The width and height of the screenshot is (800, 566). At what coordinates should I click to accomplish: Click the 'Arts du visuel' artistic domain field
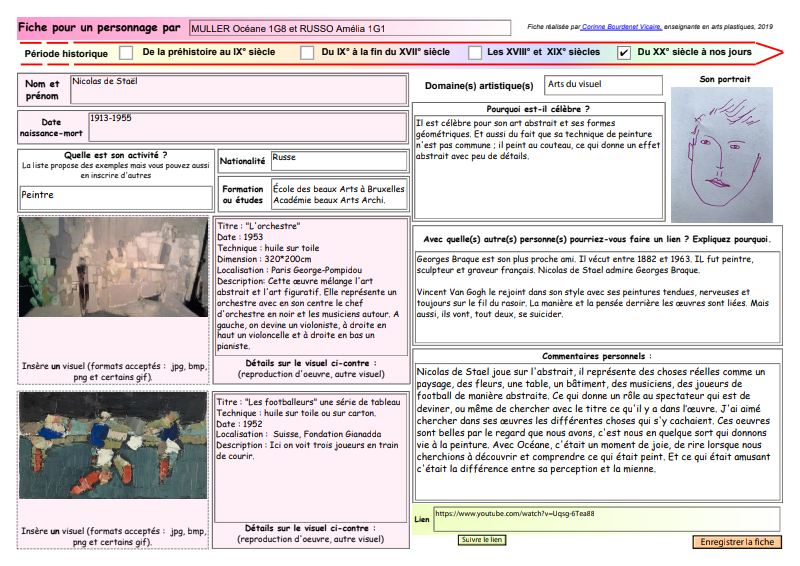(603, 86)
